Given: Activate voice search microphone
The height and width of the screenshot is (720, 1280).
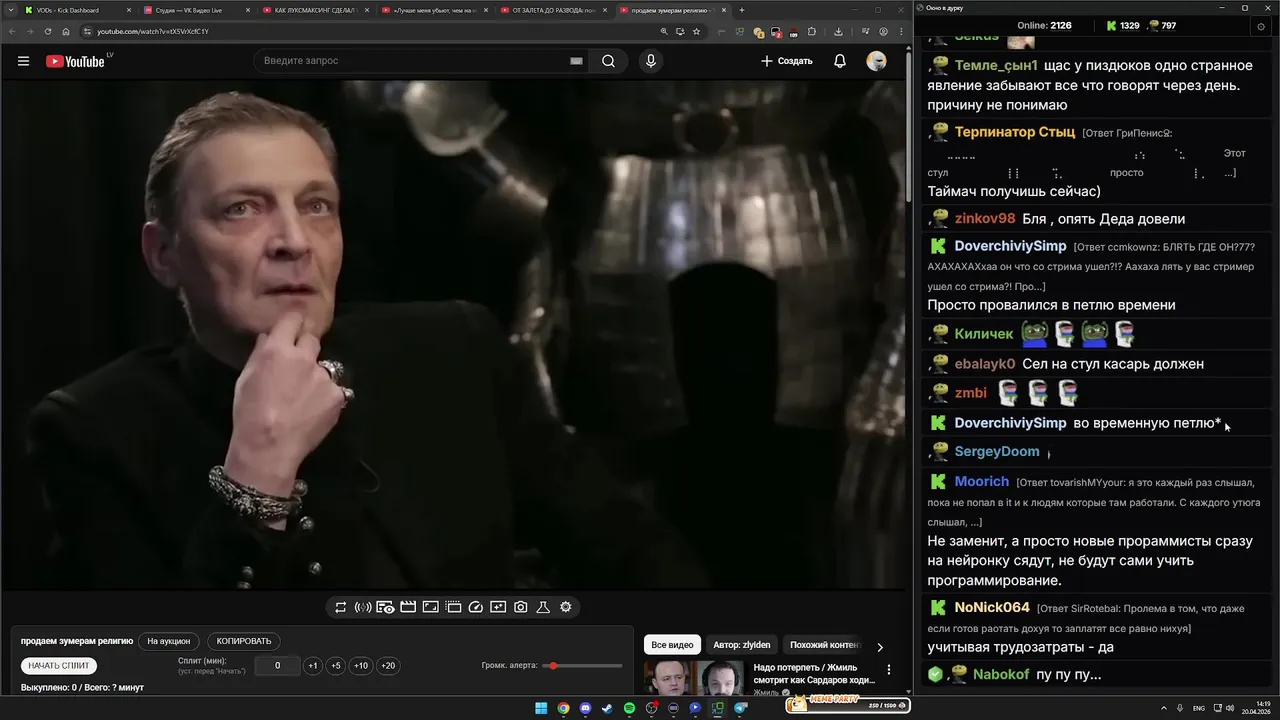Looking at the screenshot, I should point(651,61).
